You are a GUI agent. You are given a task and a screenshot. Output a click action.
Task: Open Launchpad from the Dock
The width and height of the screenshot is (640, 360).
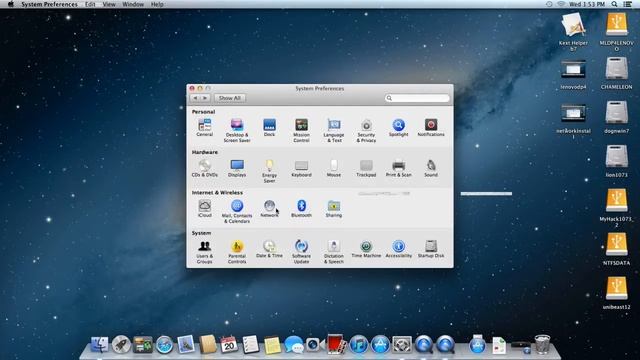tap(121, 345)
